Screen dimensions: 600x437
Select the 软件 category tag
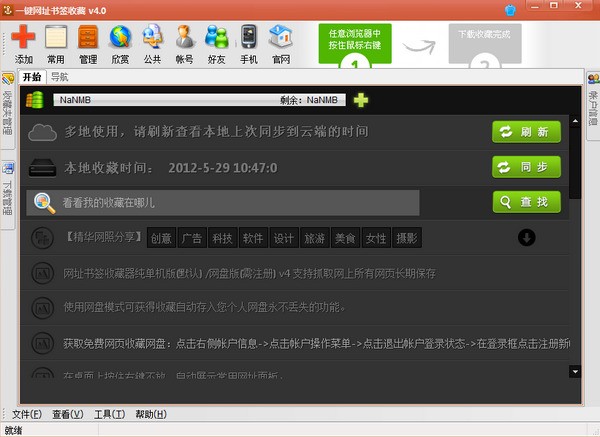coord(253,238)
